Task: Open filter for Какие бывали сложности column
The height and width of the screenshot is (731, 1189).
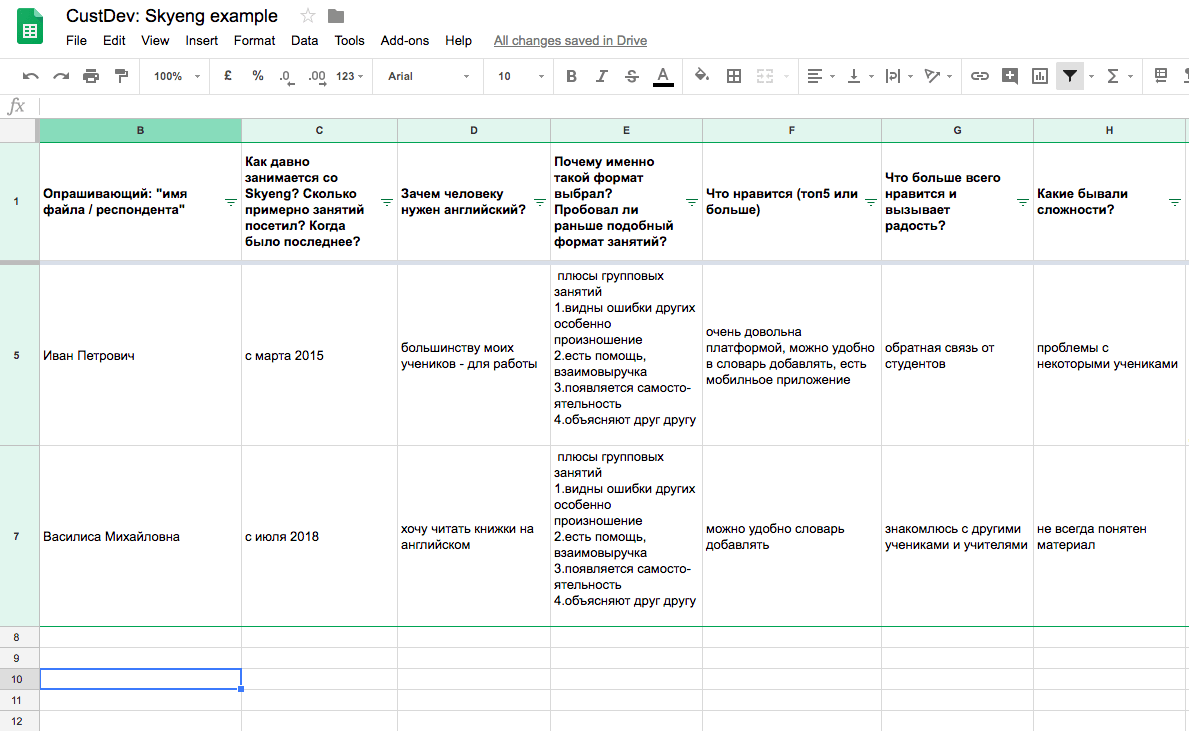Action: point(1175,202)
